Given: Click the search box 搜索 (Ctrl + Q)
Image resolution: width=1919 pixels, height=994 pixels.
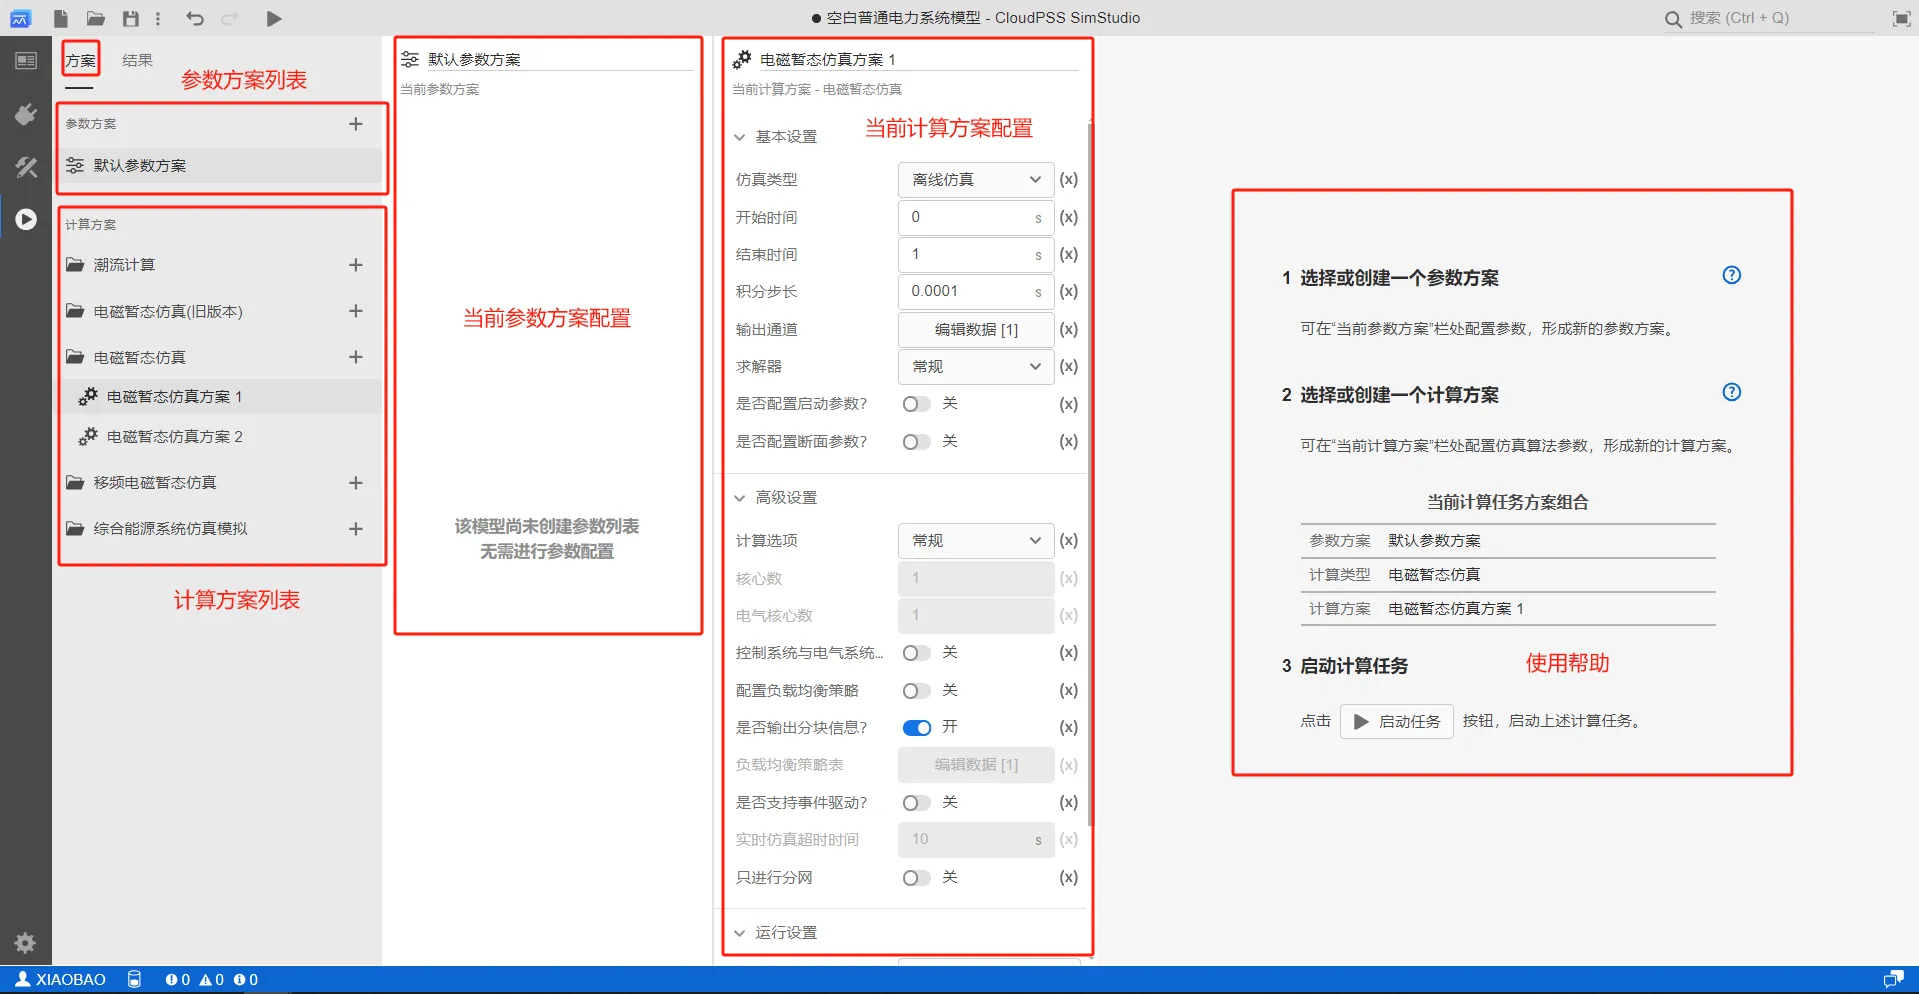Looking at the screenshot, I should pos(1770,19).
